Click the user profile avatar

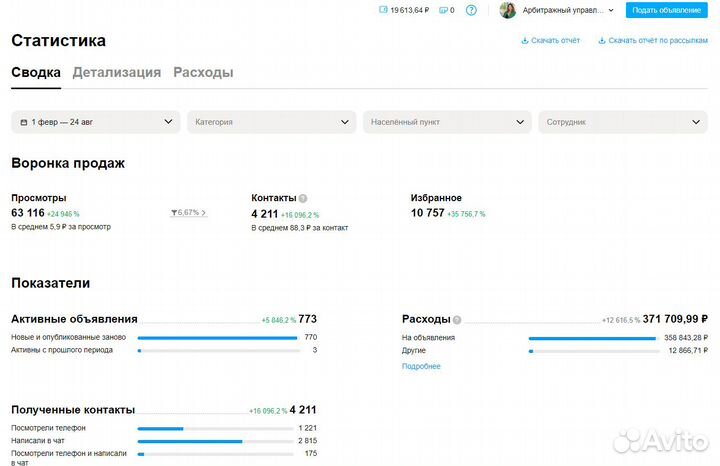507,10
